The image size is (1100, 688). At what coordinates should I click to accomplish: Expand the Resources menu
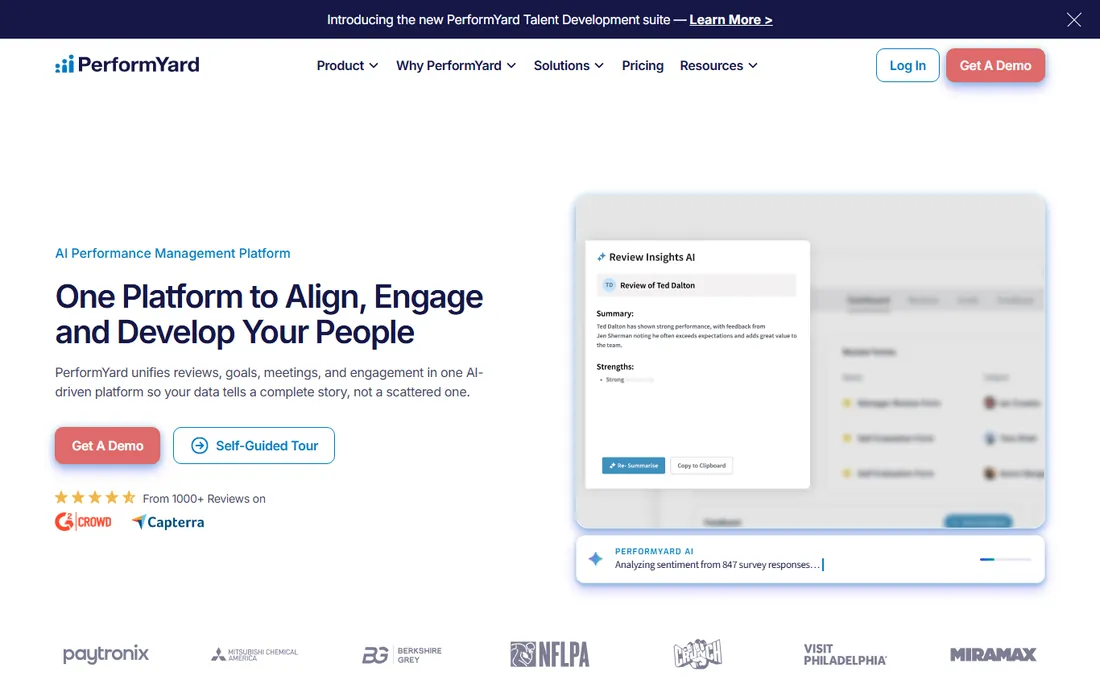[x=718, y=65]
